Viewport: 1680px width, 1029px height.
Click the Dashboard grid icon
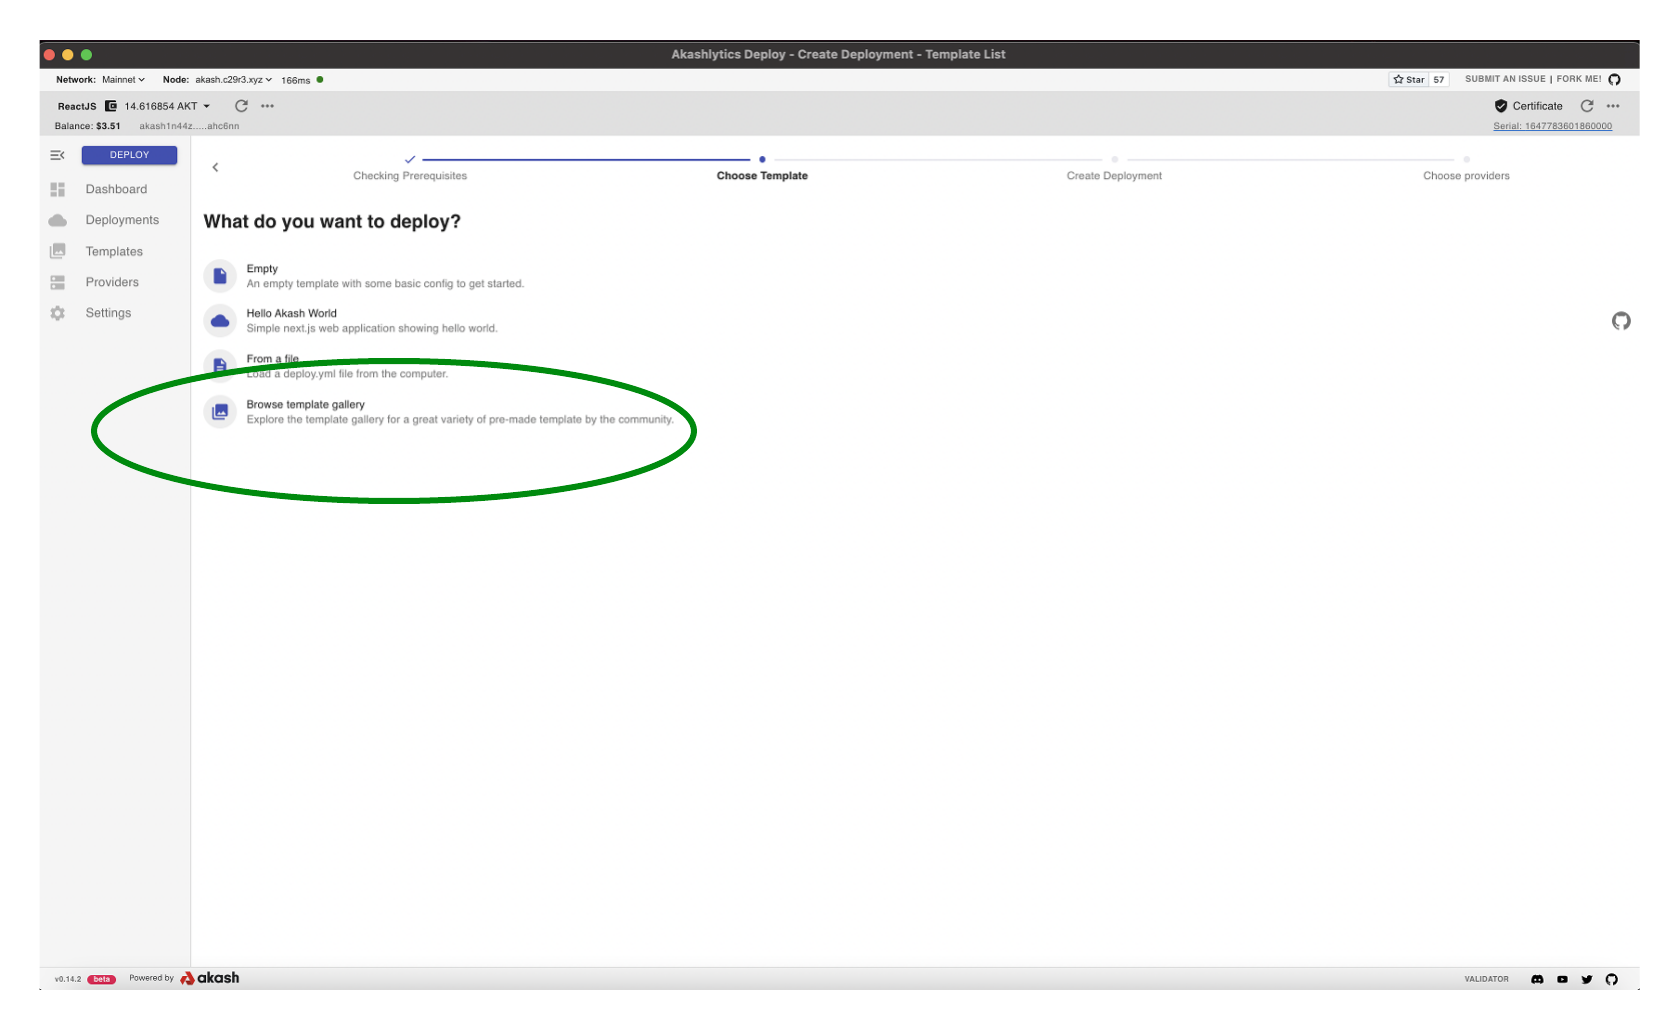pos(58,189)
